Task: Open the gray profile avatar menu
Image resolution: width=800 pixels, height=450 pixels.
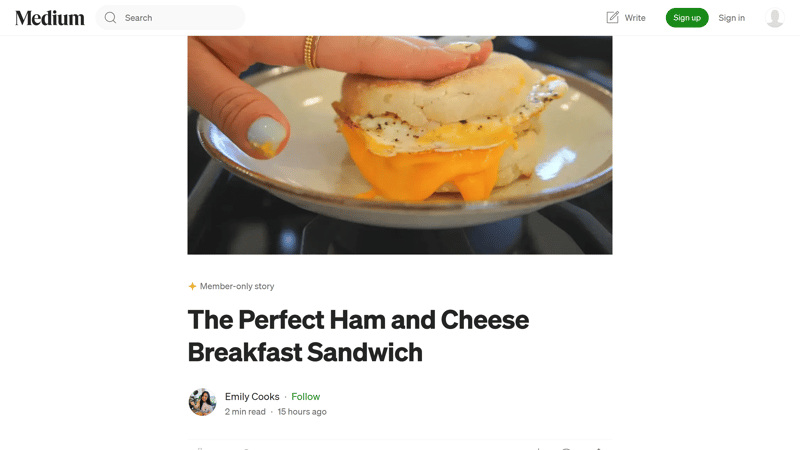Action: 774,18
